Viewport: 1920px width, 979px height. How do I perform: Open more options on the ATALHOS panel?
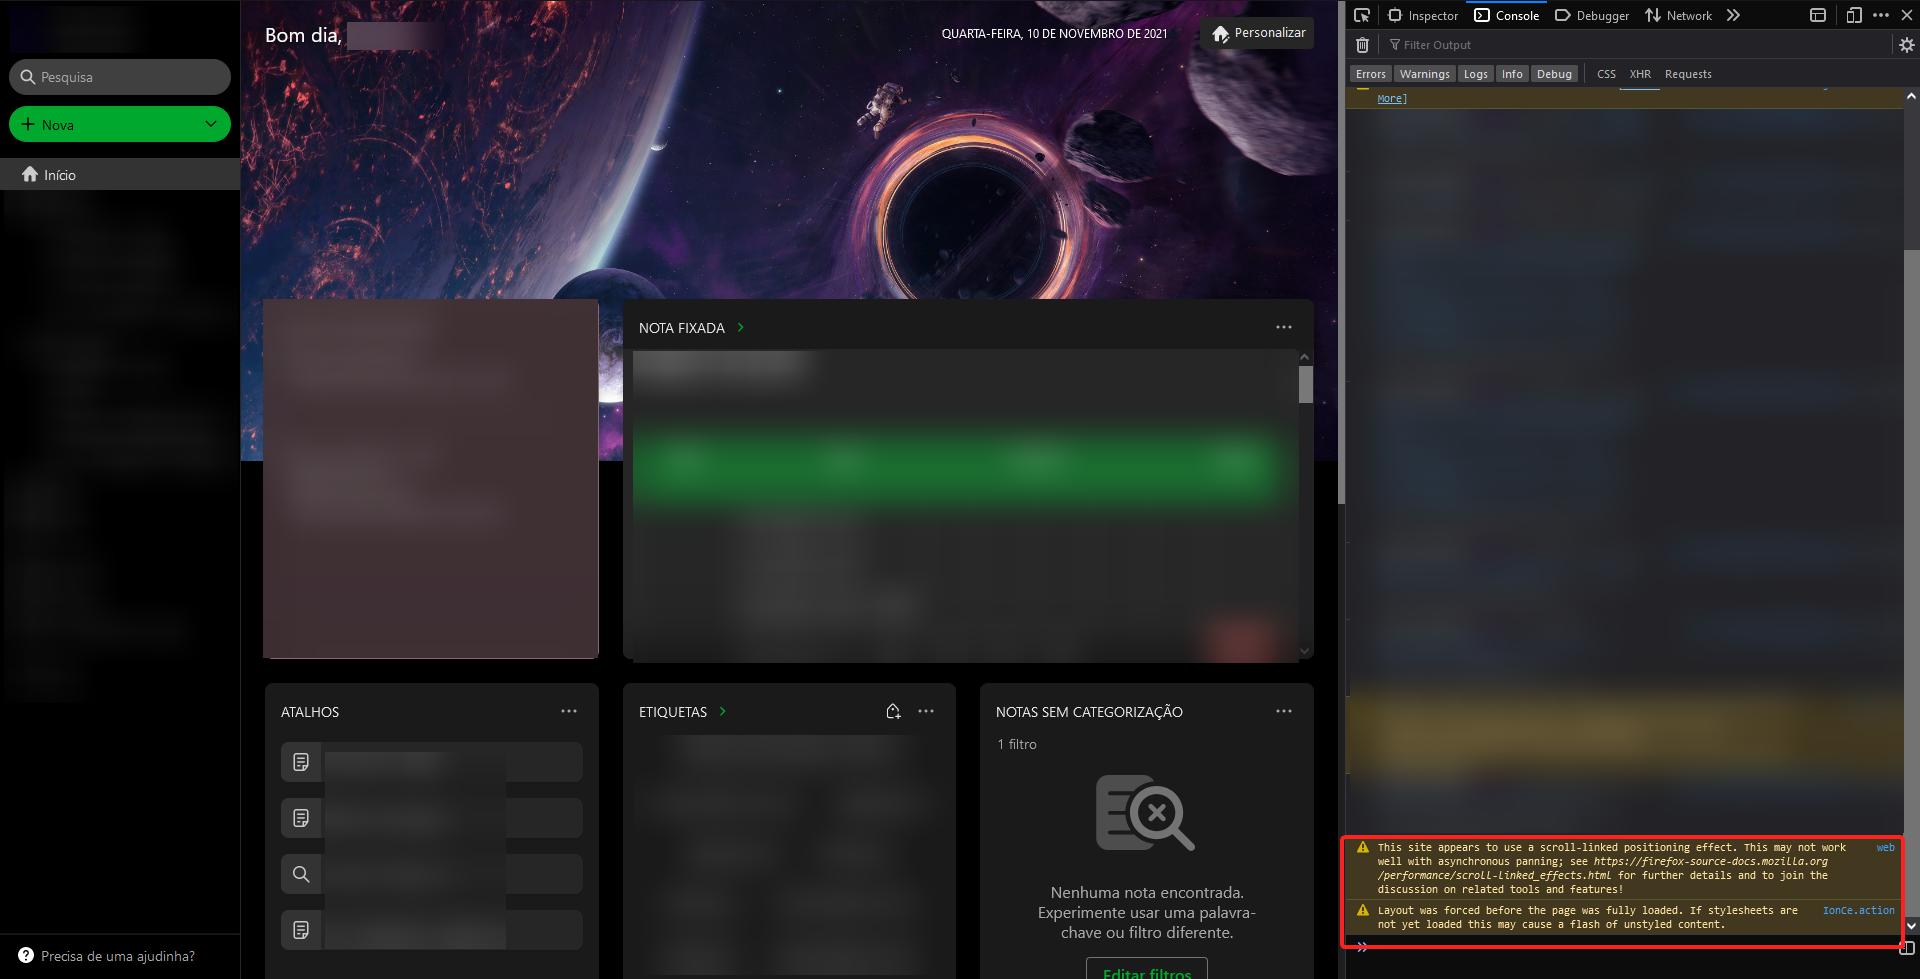point(569,711)
